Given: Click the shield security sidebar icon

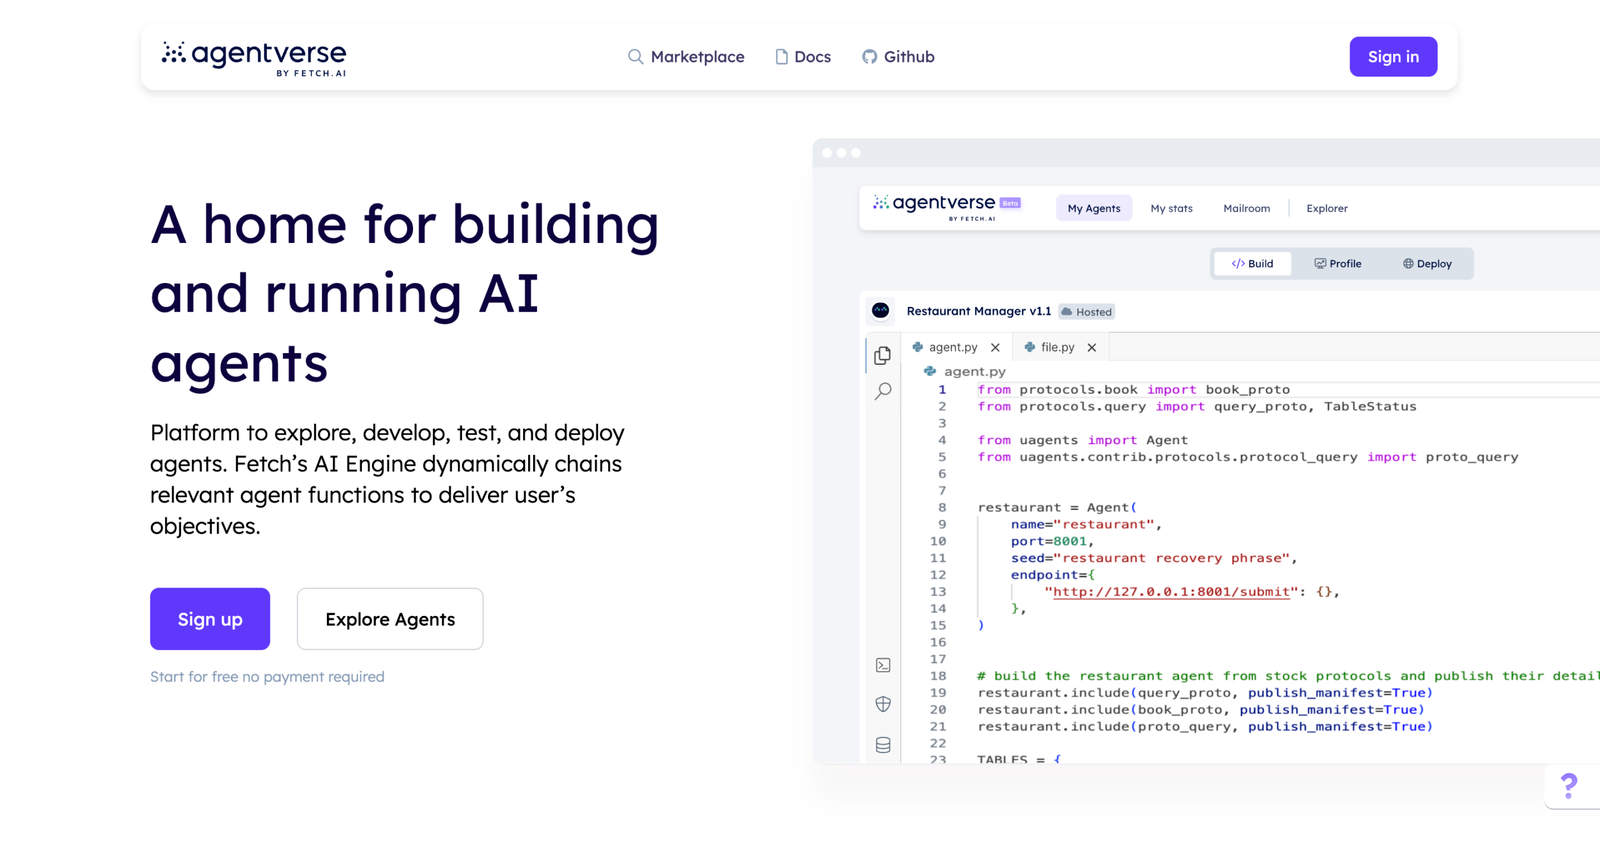Looking at the screenshot, I should [883, 704].
